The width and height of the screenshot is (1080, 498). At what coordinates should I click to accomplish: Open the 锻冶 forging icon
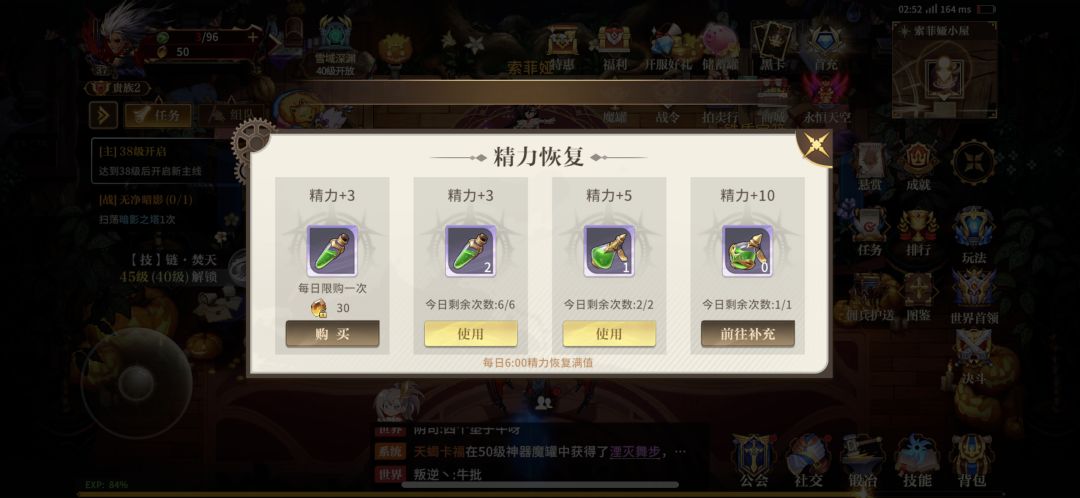coord(862,461)
